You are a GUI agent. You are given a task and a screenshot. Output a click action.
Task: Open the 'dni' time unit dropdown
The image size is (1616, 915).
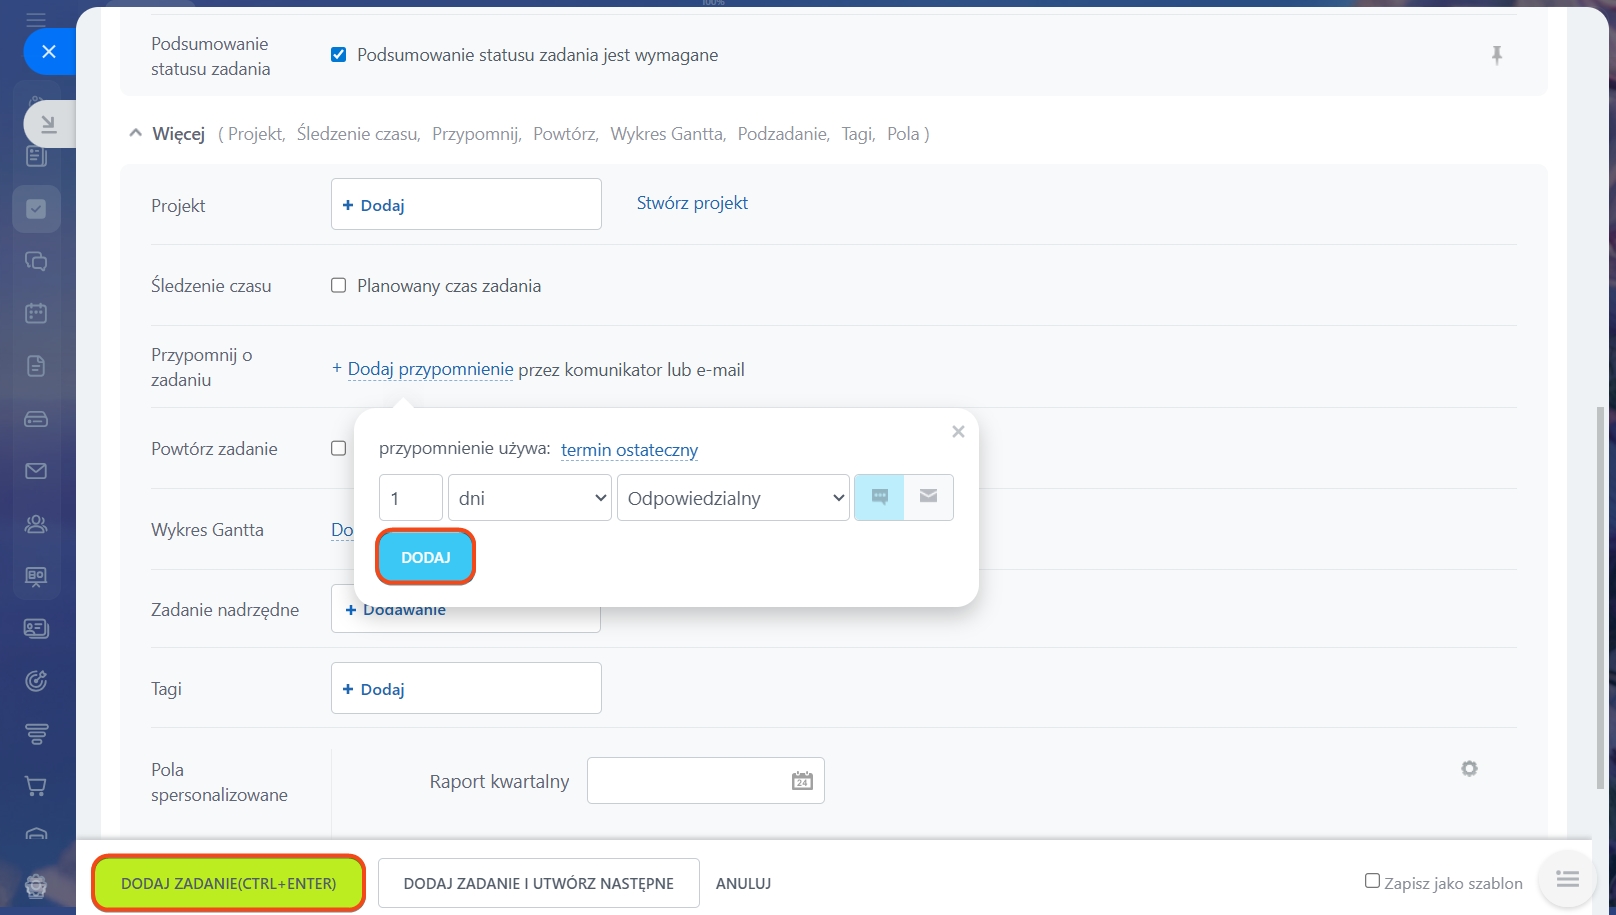coord(530,498)
